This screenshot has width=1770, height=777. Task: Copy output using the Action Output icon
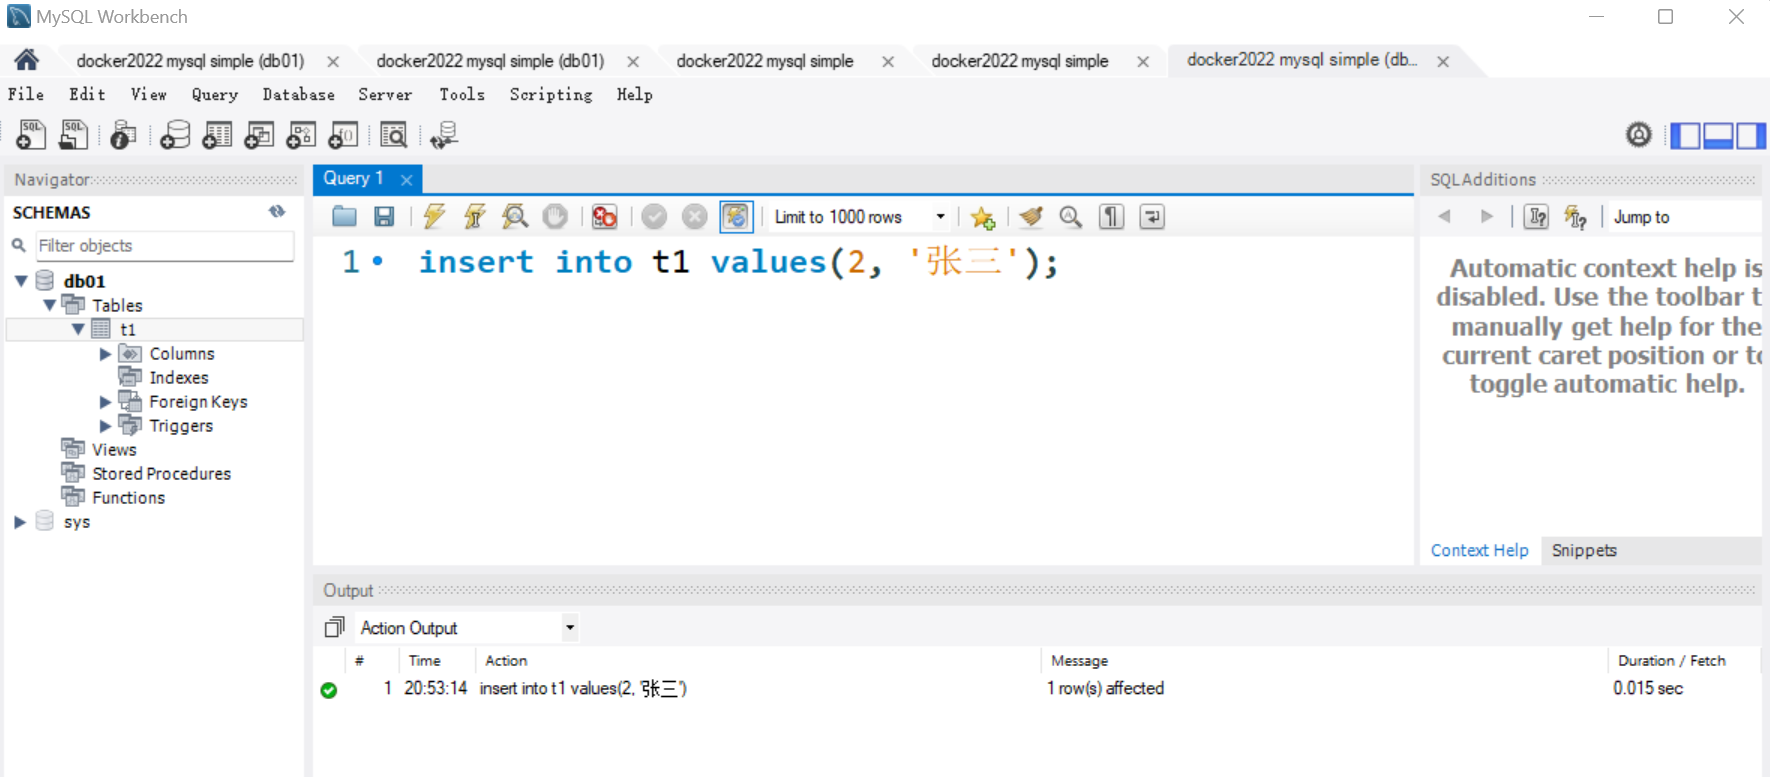335,627
